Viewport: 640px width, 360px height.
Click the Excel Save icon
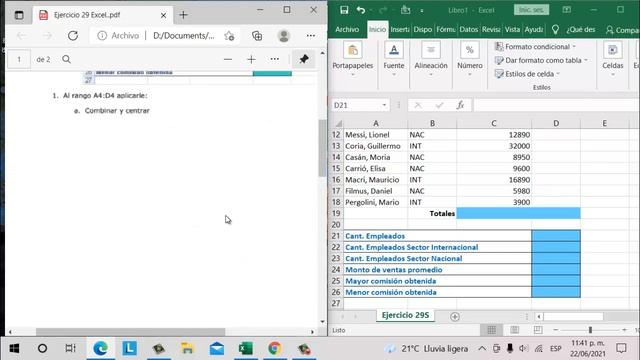click(344, 10)
